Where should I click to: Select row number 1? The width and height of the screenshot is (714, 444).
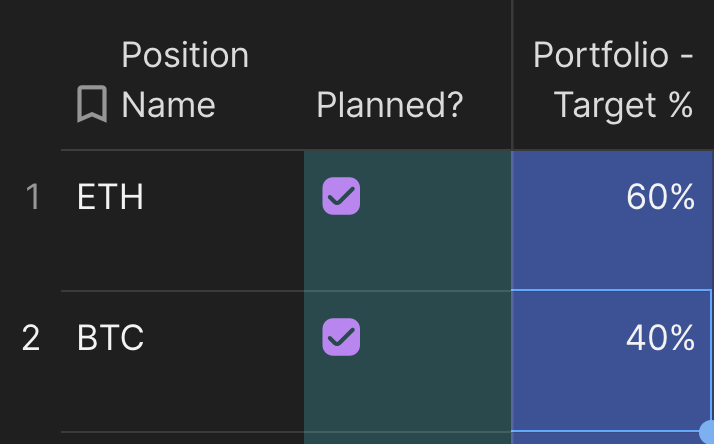pos(32,198)
